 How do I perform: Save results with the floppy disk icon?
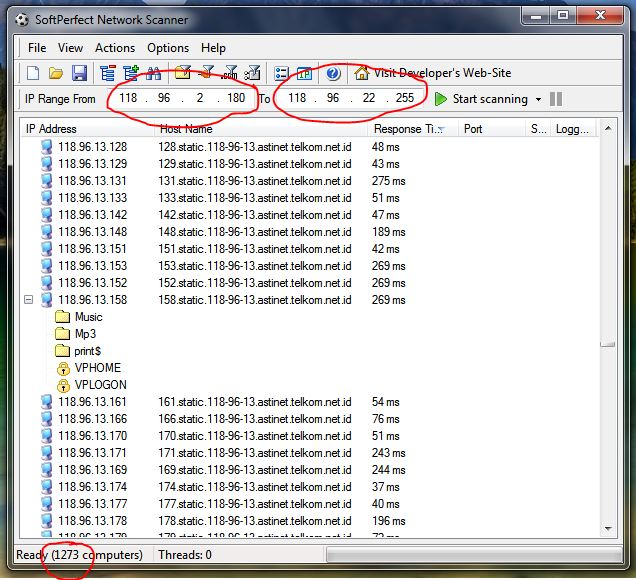[79, 73]
